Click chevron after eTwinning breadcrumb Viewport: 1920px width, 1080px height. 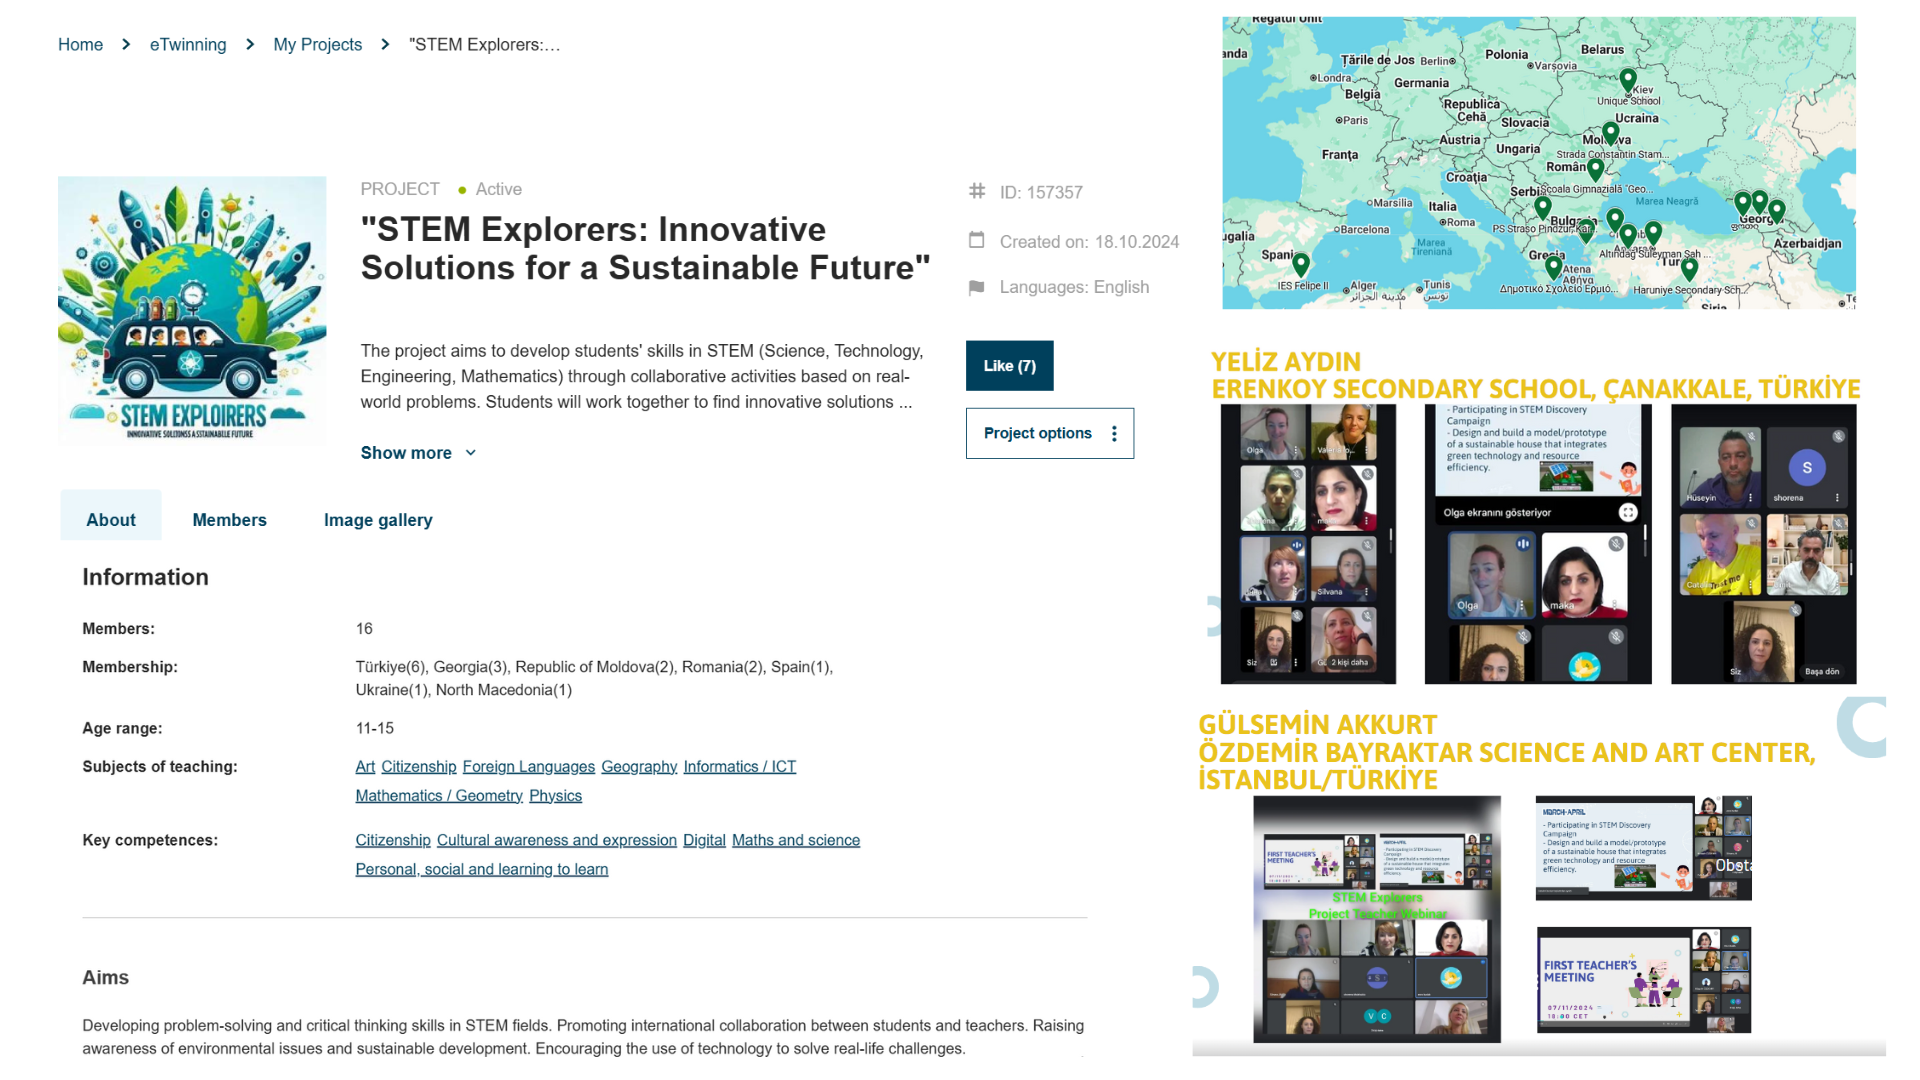(250, 45)
